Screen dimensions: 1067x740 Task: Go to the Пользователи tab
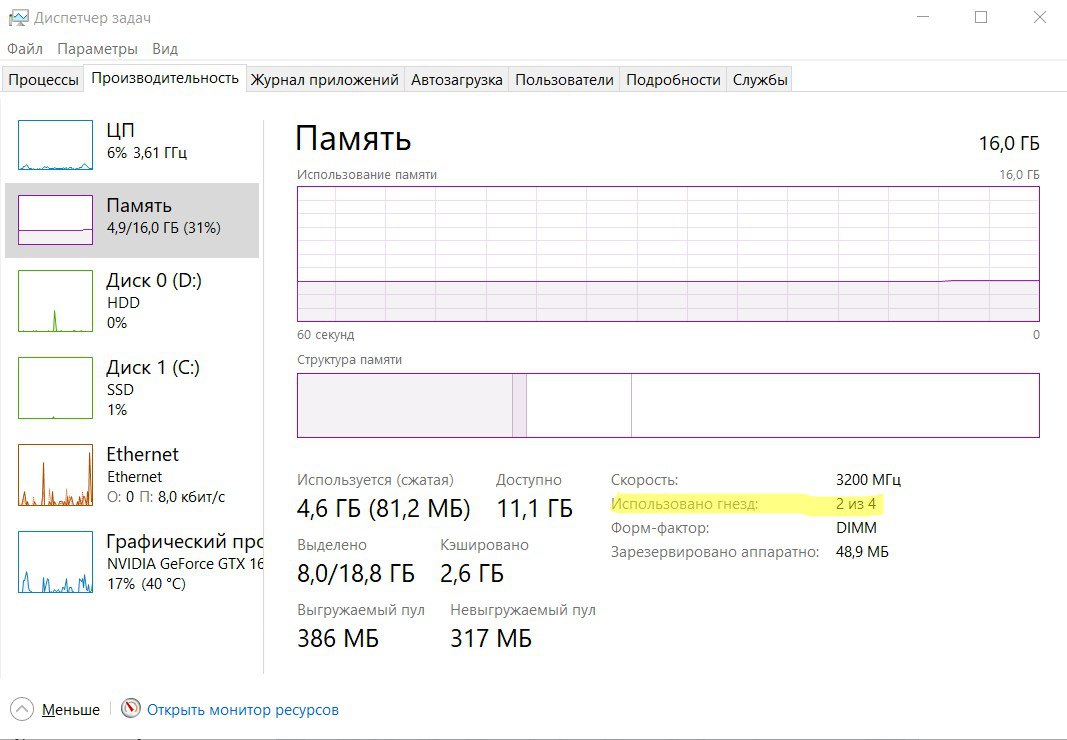tap(564, 80)
